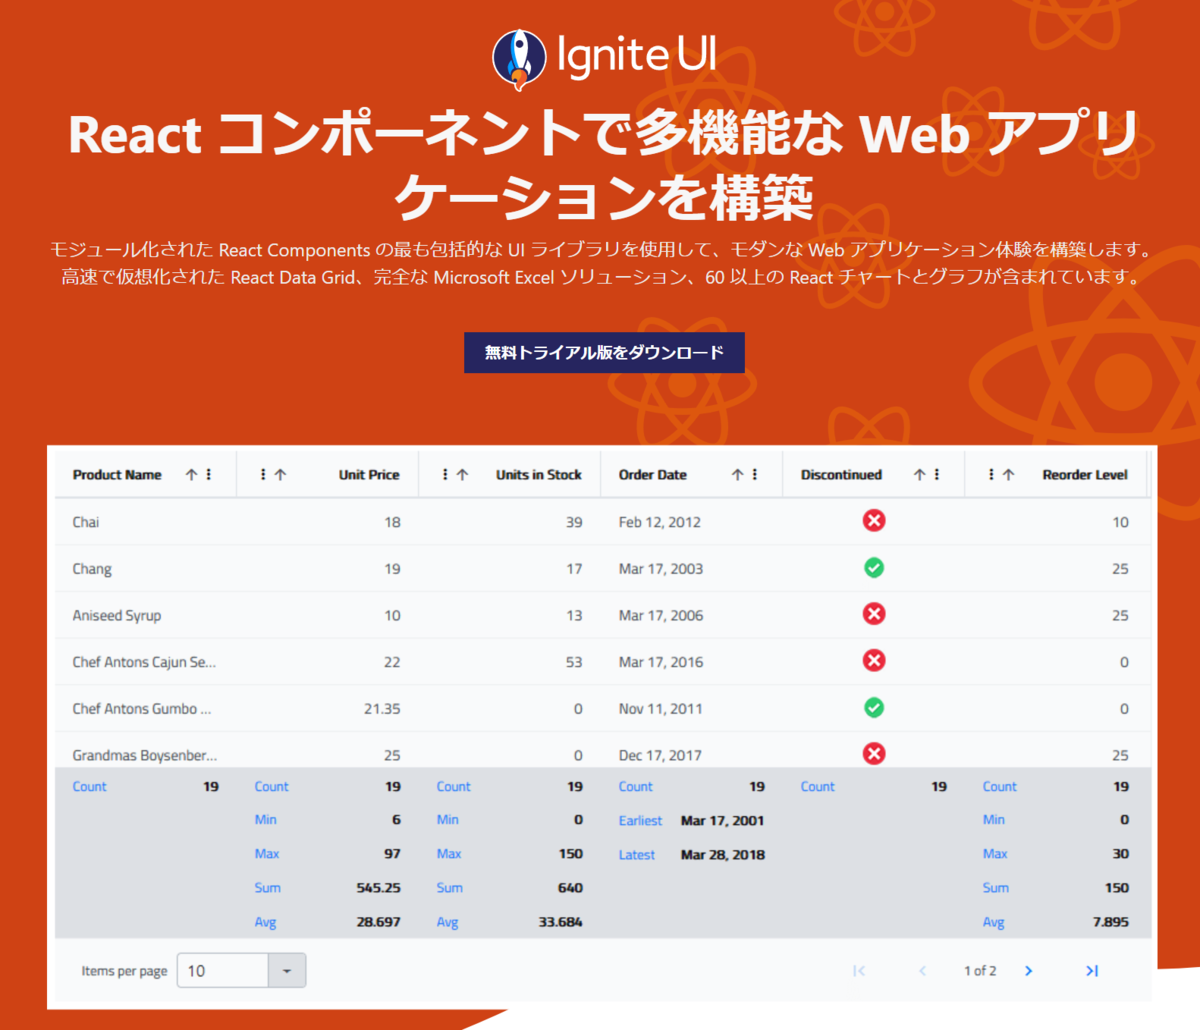Click the 33.684 average value
This screenshot has width=1200, height=1030.
560,922
